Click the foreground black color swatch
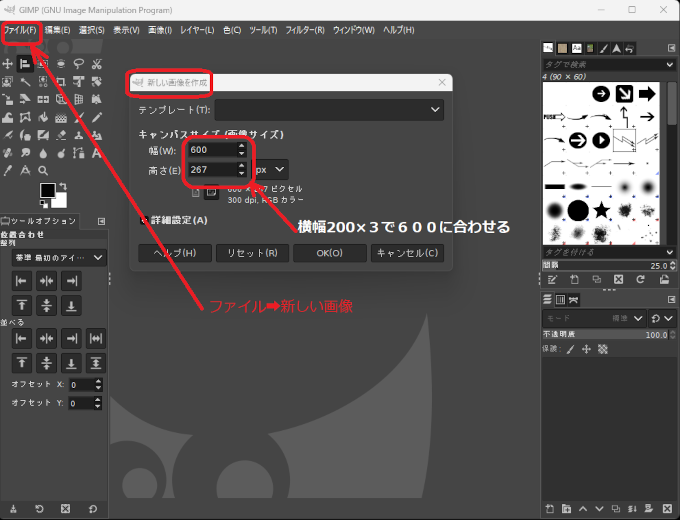 click(x=47, y=190)
